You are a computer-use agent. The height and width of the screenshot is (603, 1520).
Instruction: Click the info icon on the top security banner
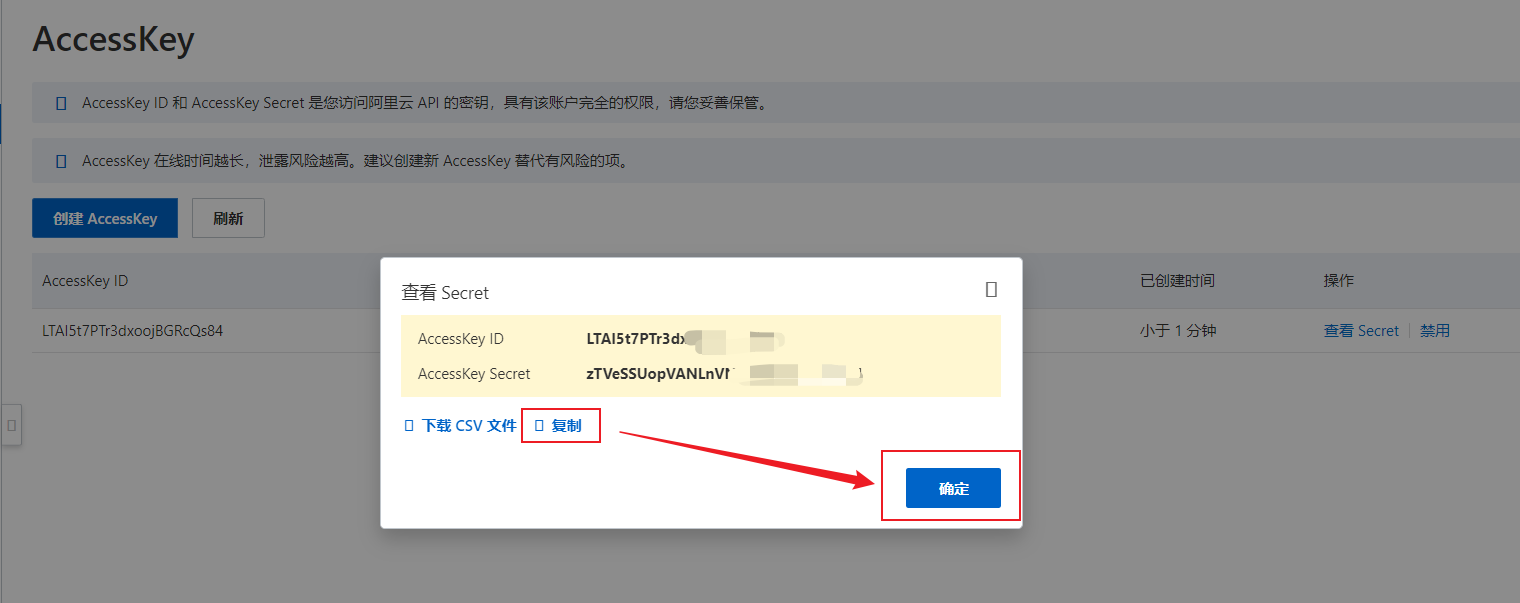coord(60,102)
